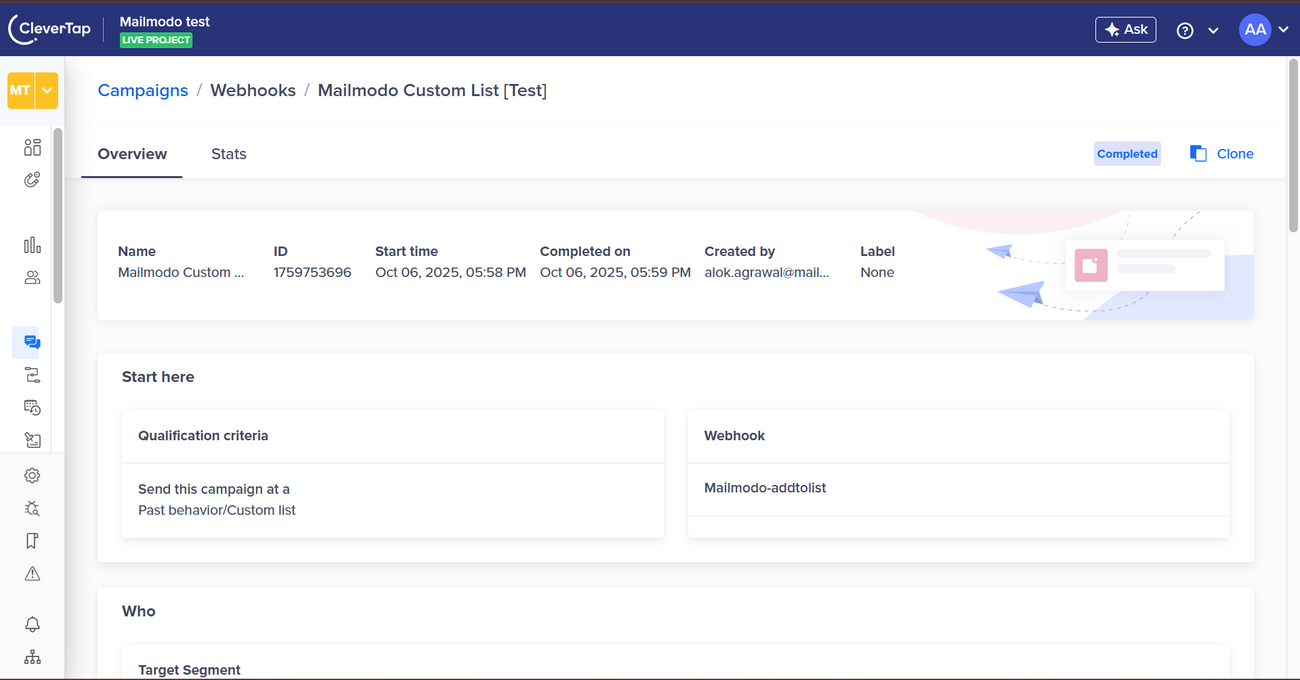Select the highlighted campaigns chat icon
The width and height of the screenshot is (1300, 680).
click(32, 342)
